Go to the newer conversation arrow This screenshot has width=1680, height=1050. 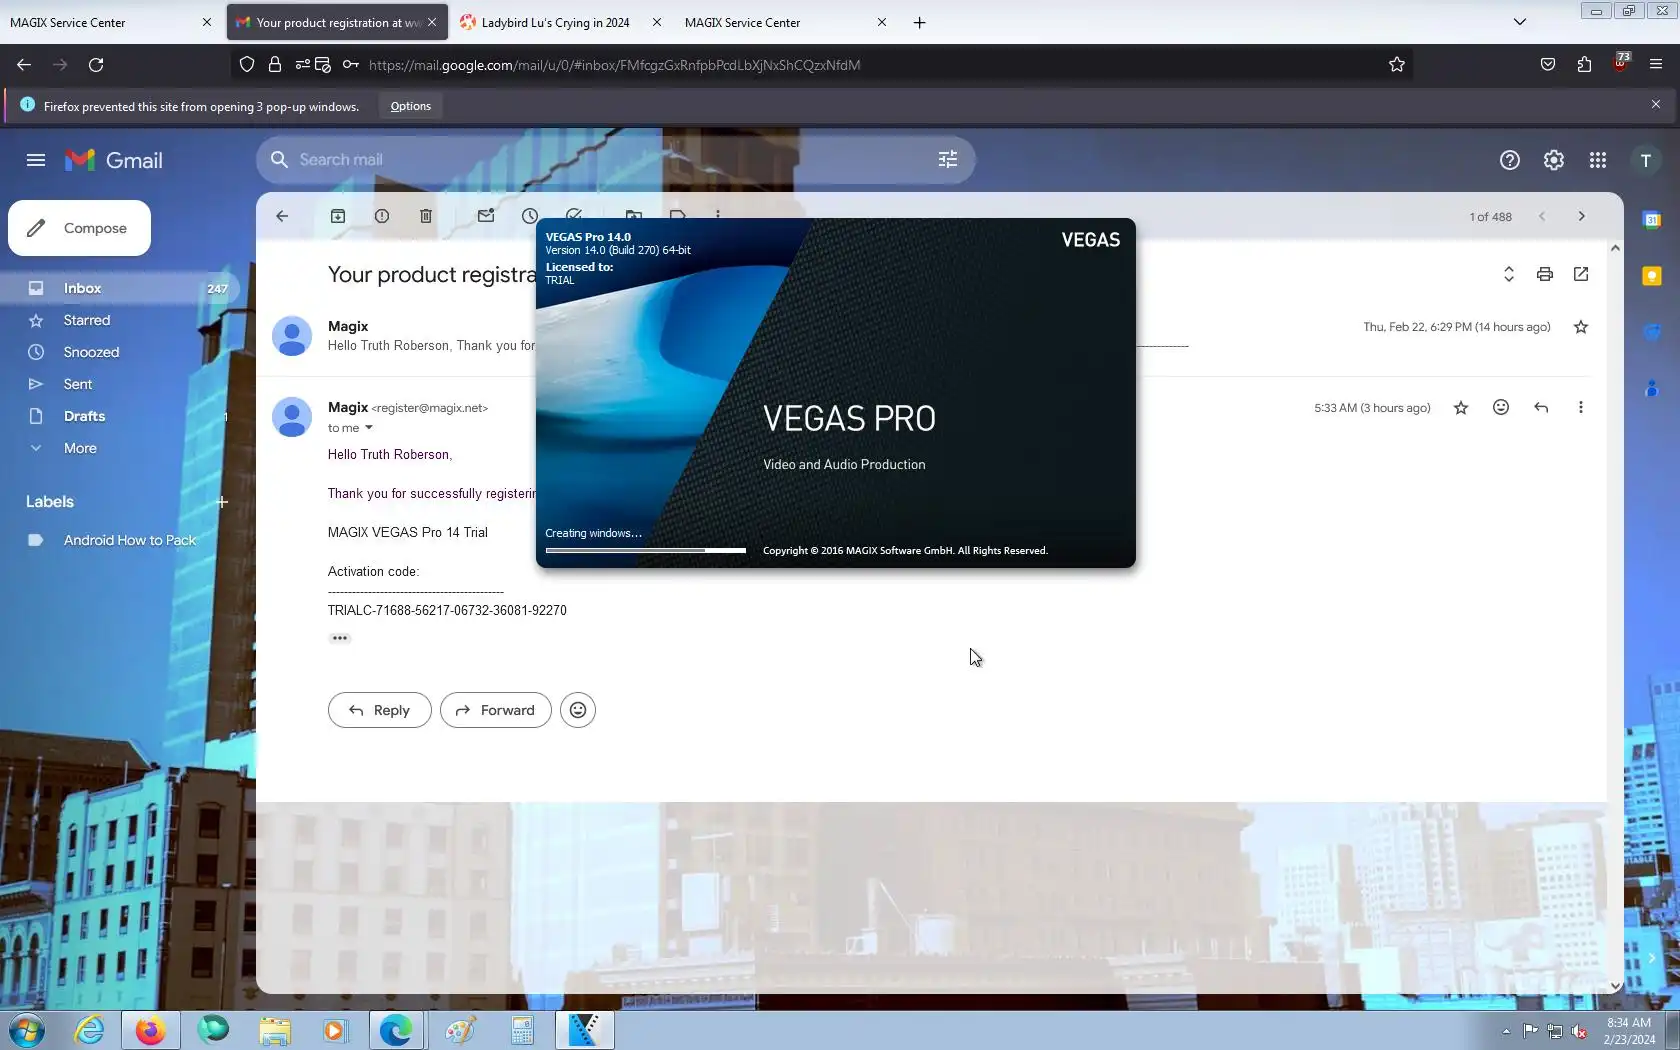tap(1542, 216)
